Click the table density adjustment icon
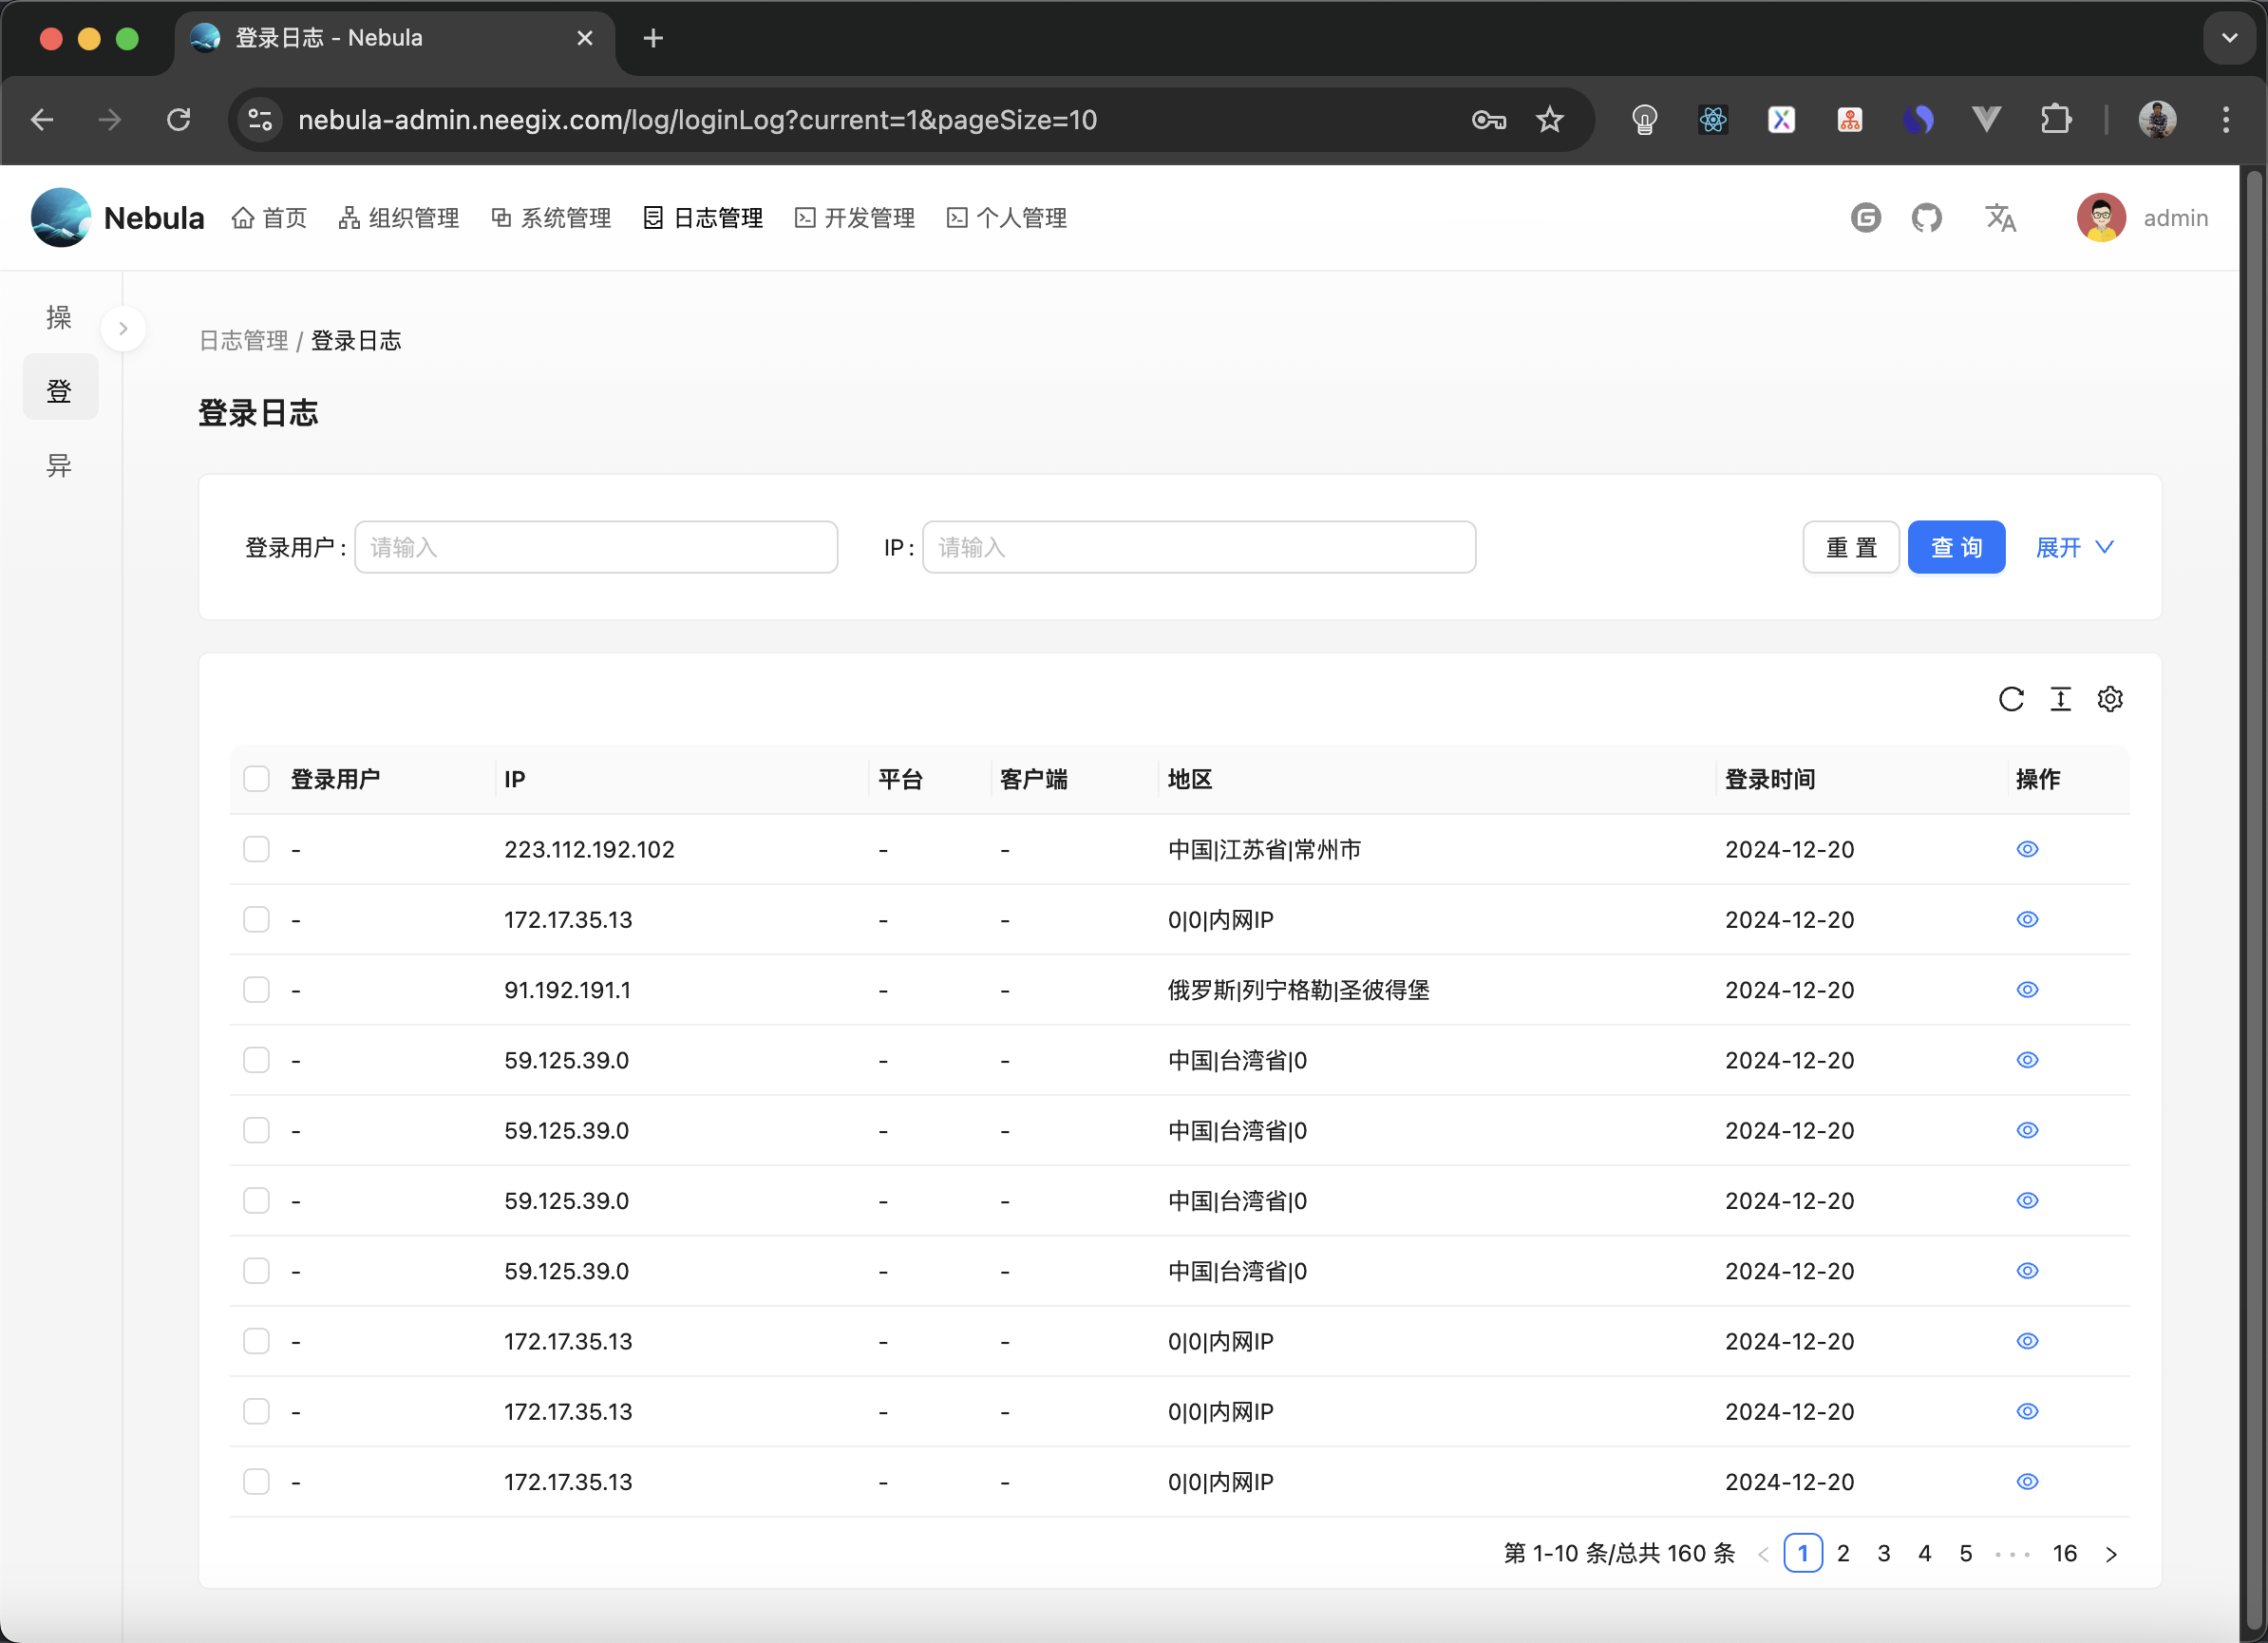 (2060, 699)
